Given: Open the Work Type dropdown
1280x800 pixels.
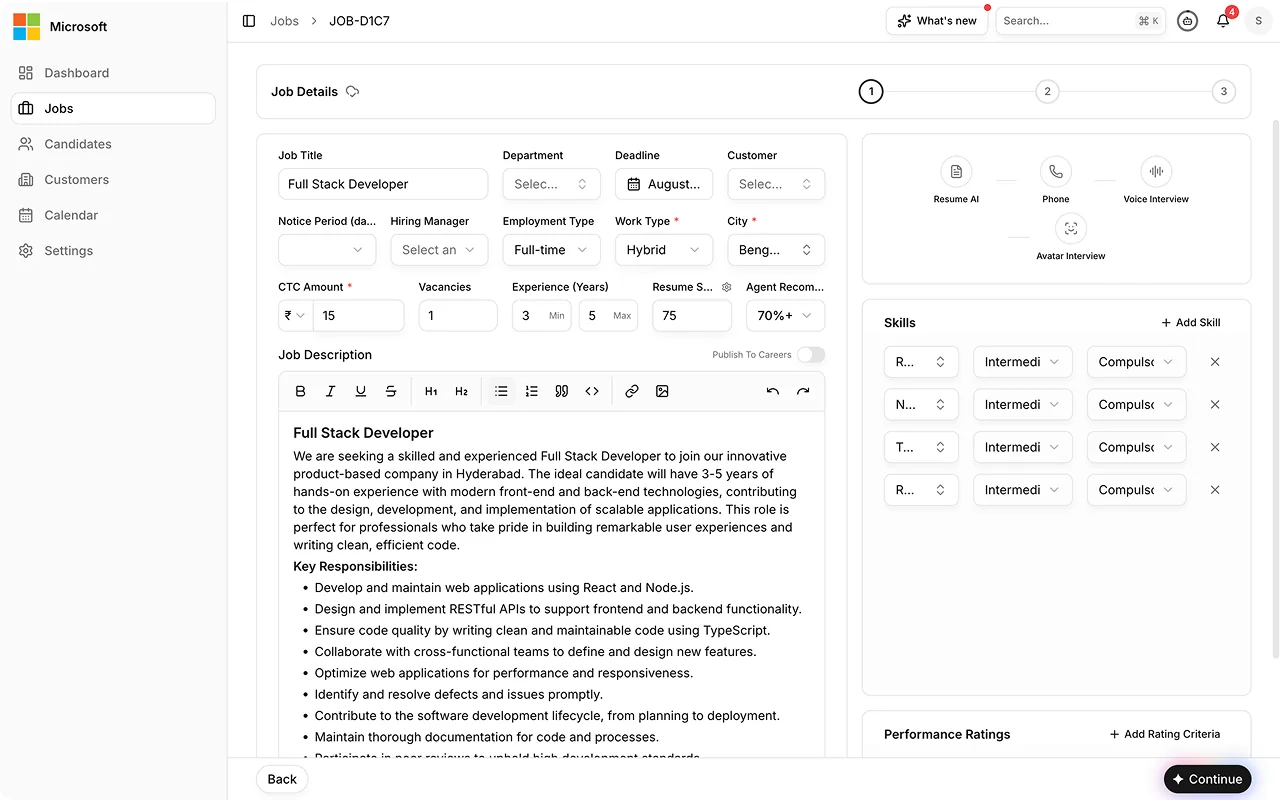Looking at the screenshot, I should [664, 250].
